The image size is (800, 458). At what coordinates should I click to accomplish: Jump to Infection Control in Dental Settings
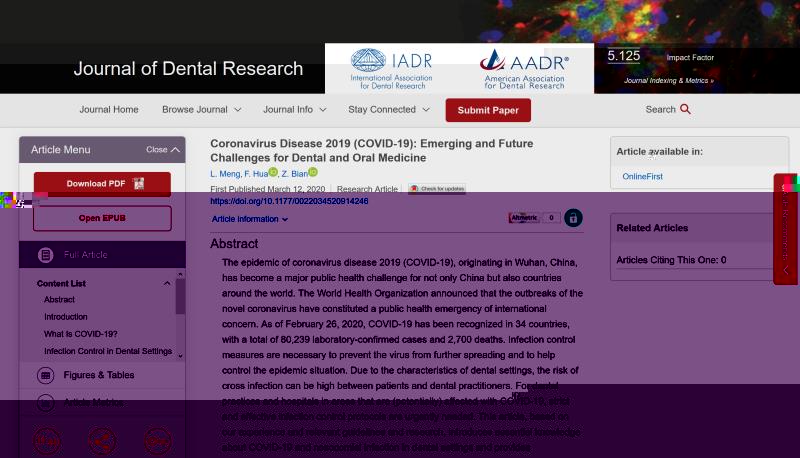pyautogui.click(x=108, y=351)
